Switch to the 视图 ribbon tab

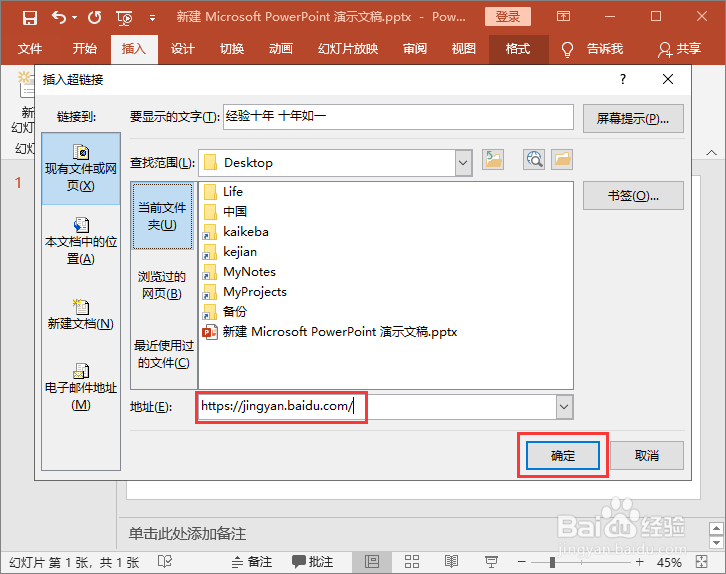point(463,49)
